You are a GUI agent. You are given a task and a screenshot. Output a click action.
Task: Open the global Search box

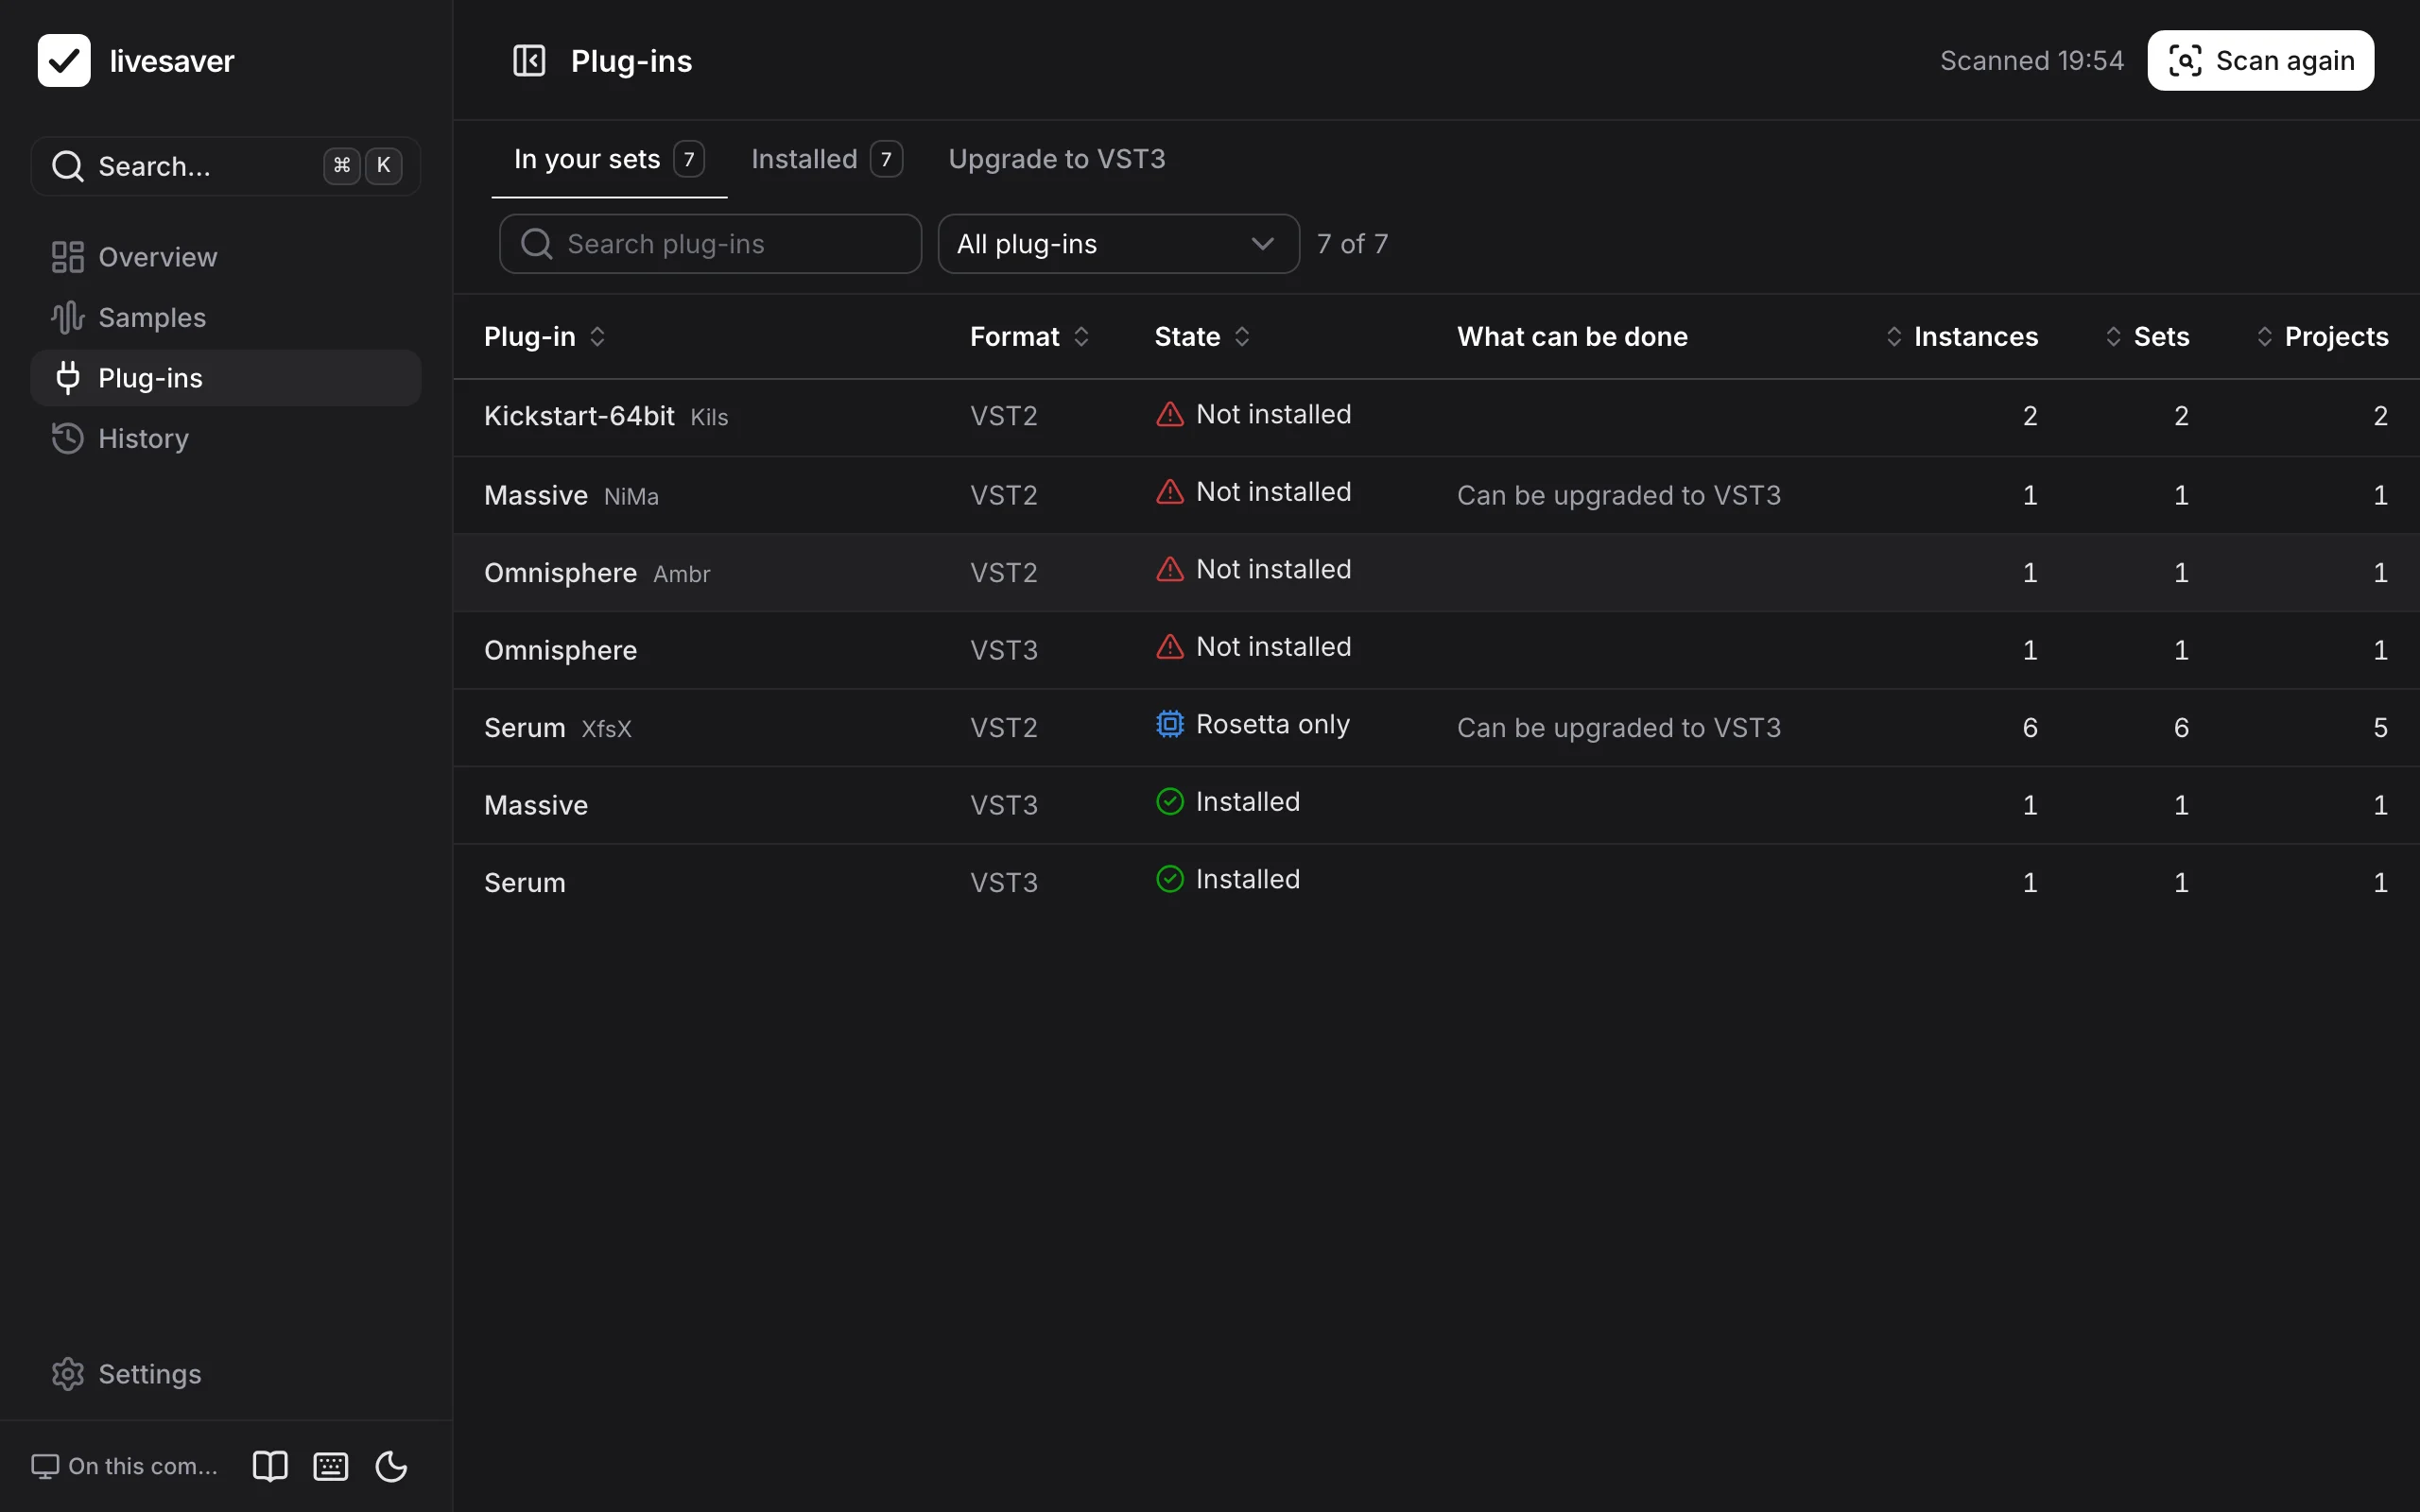pyautogui.click(x=226, y=166)
